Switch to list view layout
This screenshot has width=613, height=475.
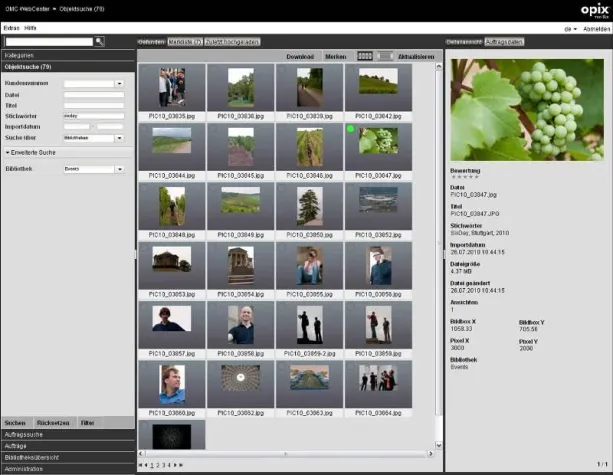point(385,56)
